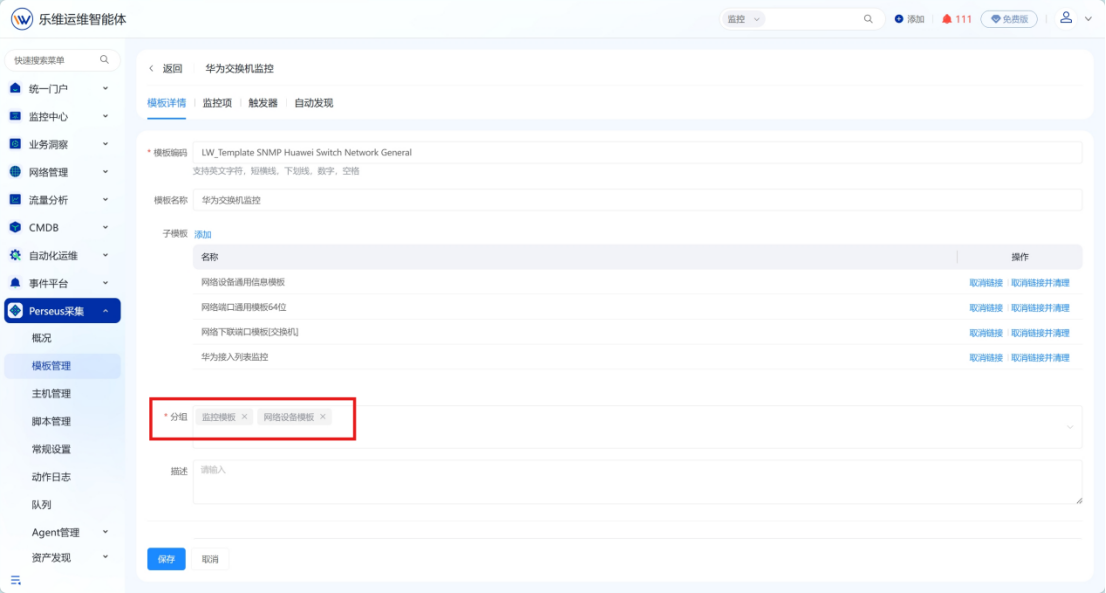Click 取消链接 for 网络设备通用信息模板

(986, 283)
